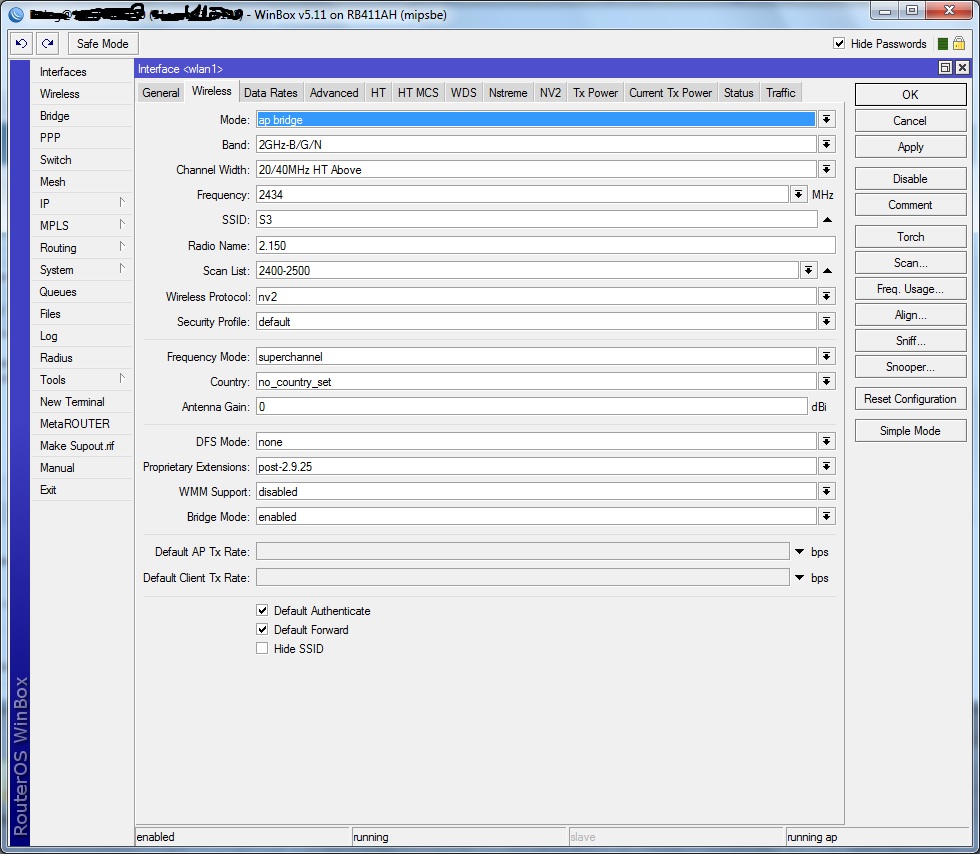The width and height of the screenshot is (980, 854).
Task: Open the Channel Width dropdown
Action: coord(827,169)
